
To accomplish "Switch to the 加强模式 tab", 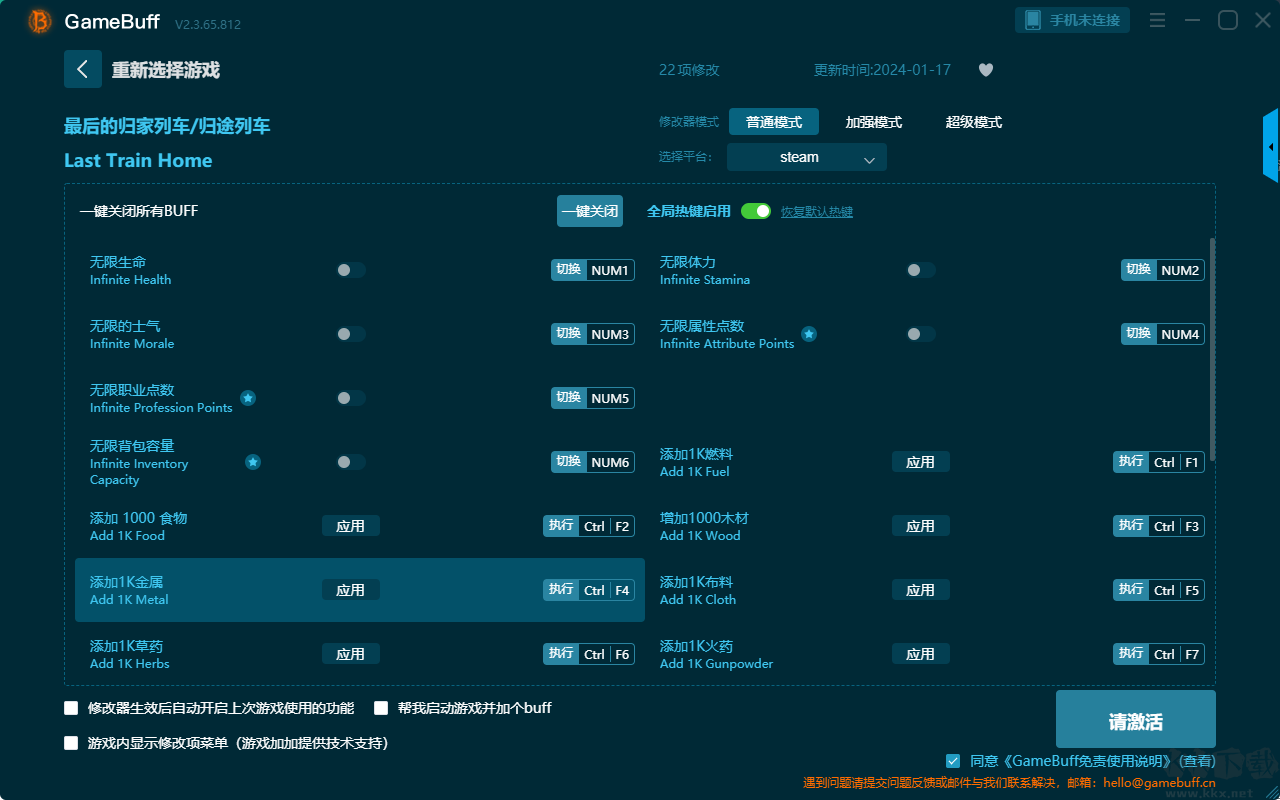I will pos(874,122).
